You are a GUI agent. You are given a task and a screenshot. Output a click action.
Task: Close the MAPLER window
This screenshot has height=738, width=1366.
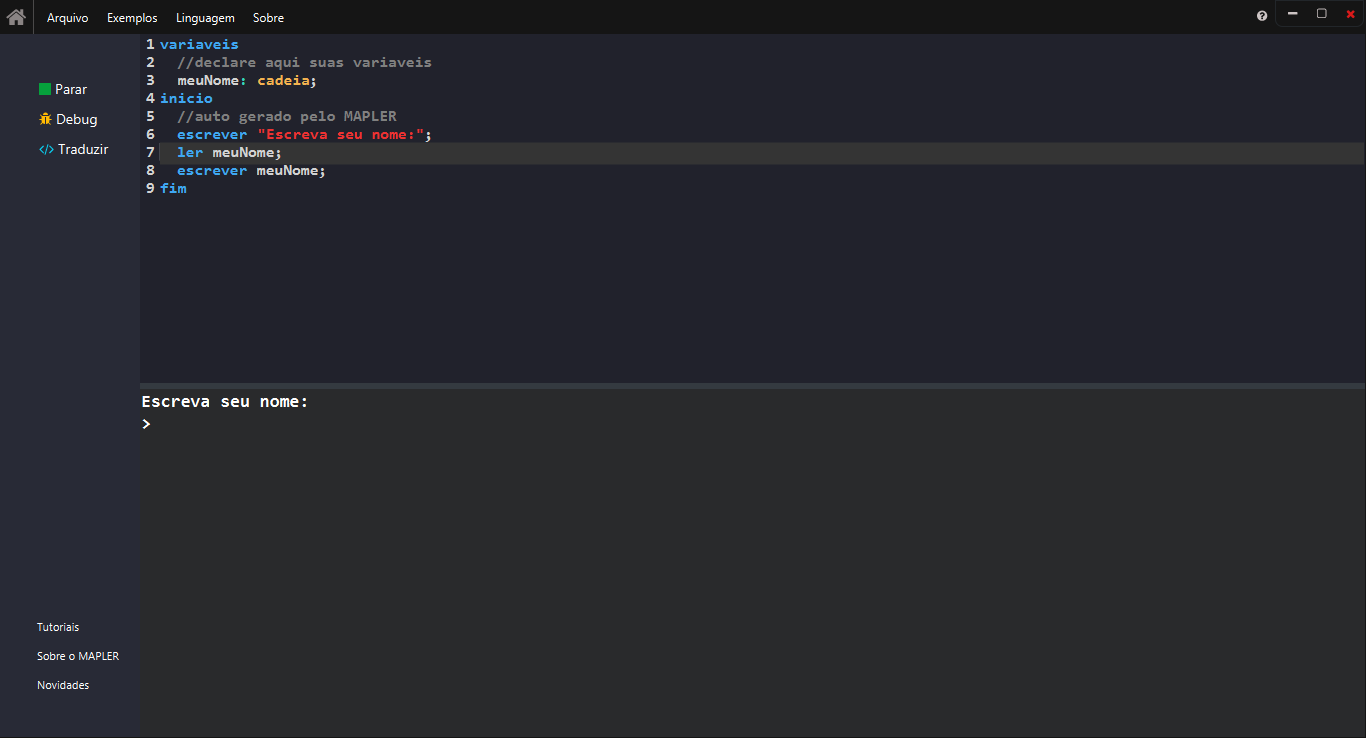(x=1350, y=14)
